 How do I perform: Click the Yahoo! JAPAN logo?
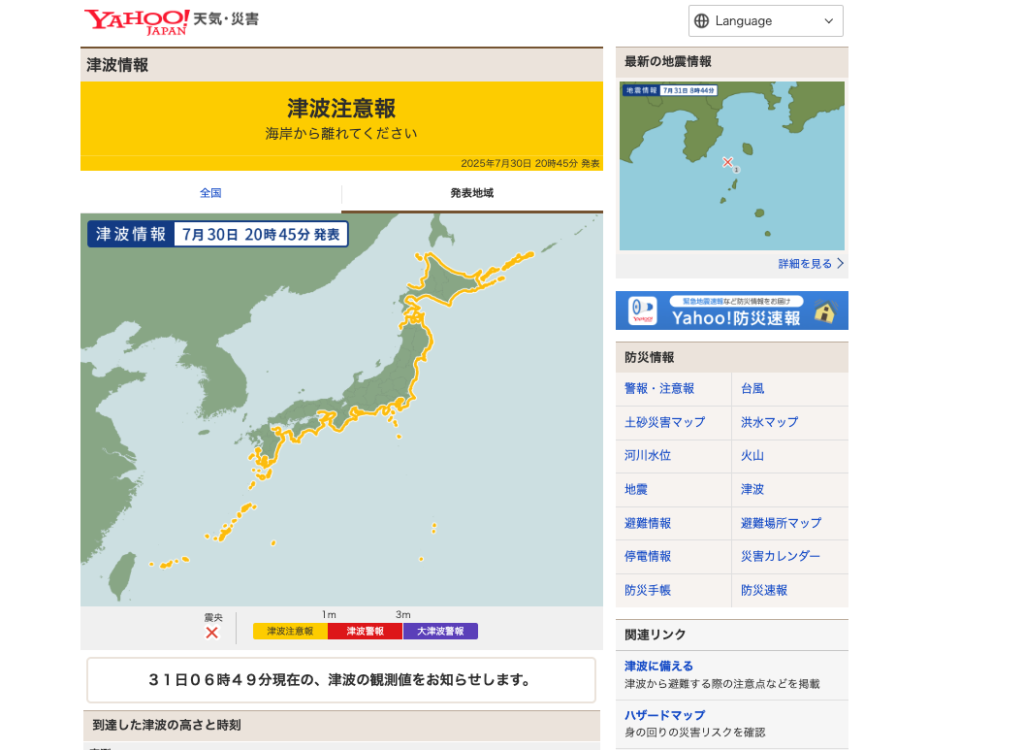pos(136,21)
